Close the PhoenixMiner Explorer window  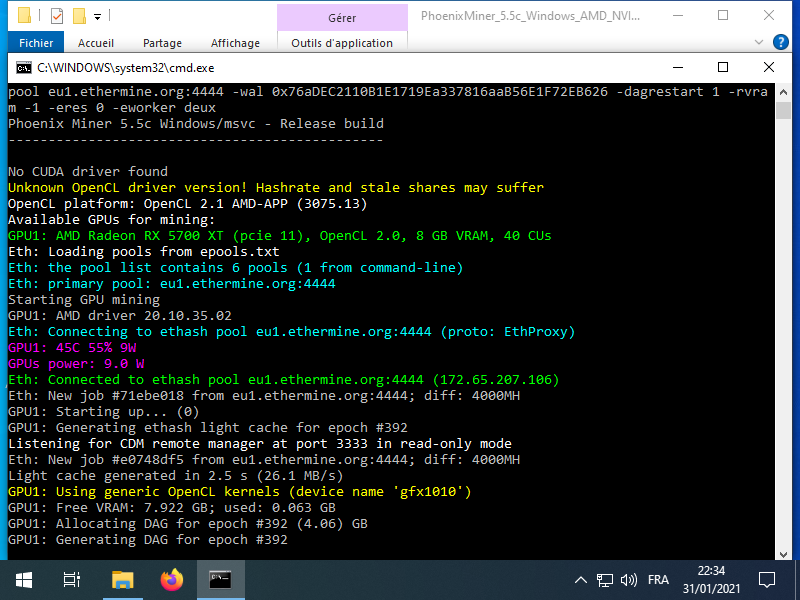pyautogui.click(x=768, y=16)
